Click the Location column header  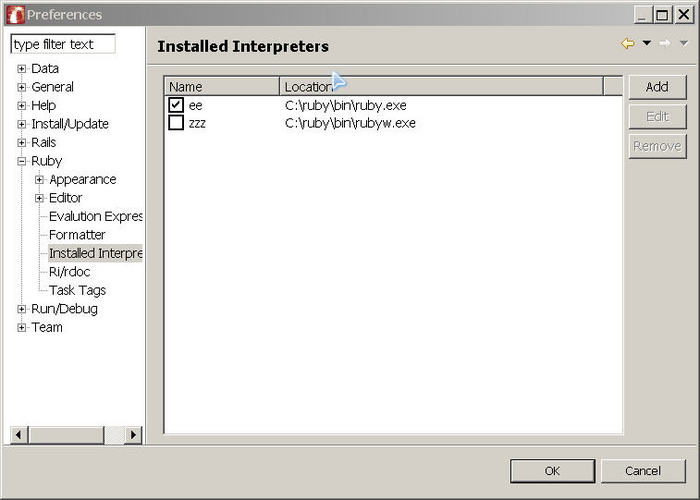pyautogui.click(x=441, y=87)
